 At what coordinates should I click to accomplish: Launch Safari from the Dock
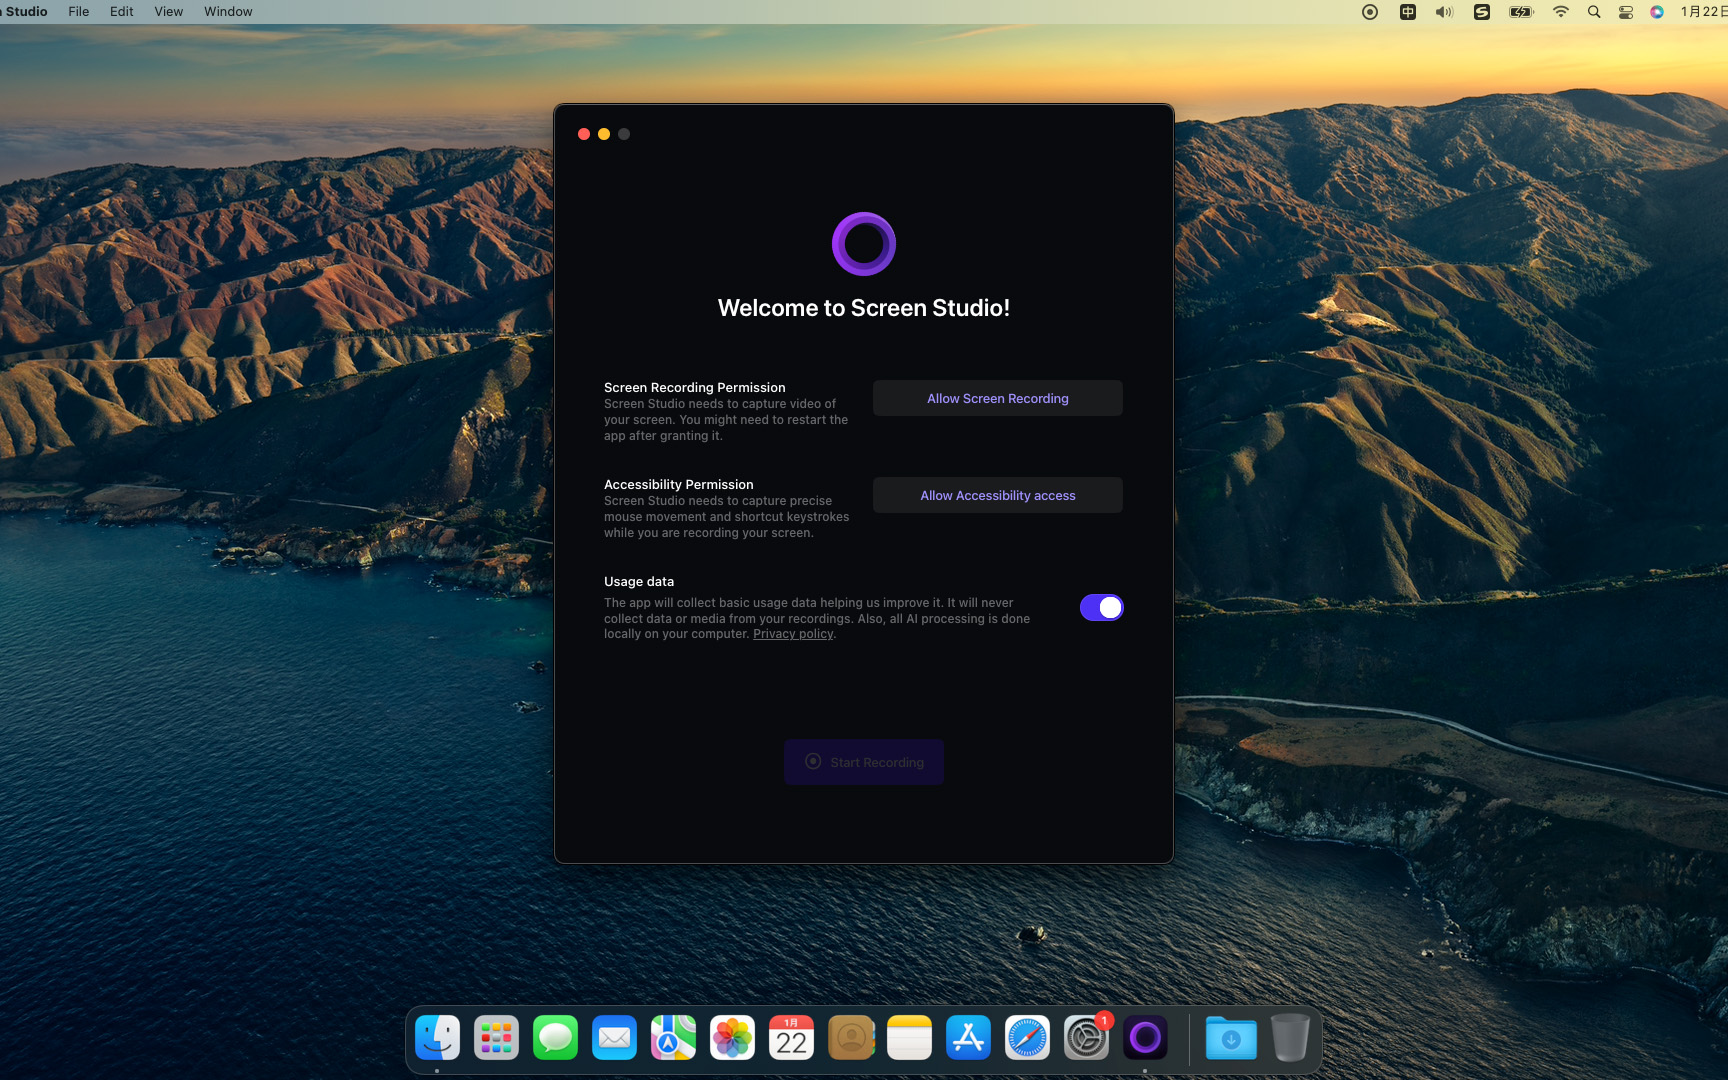(x=1027, y=1038)
